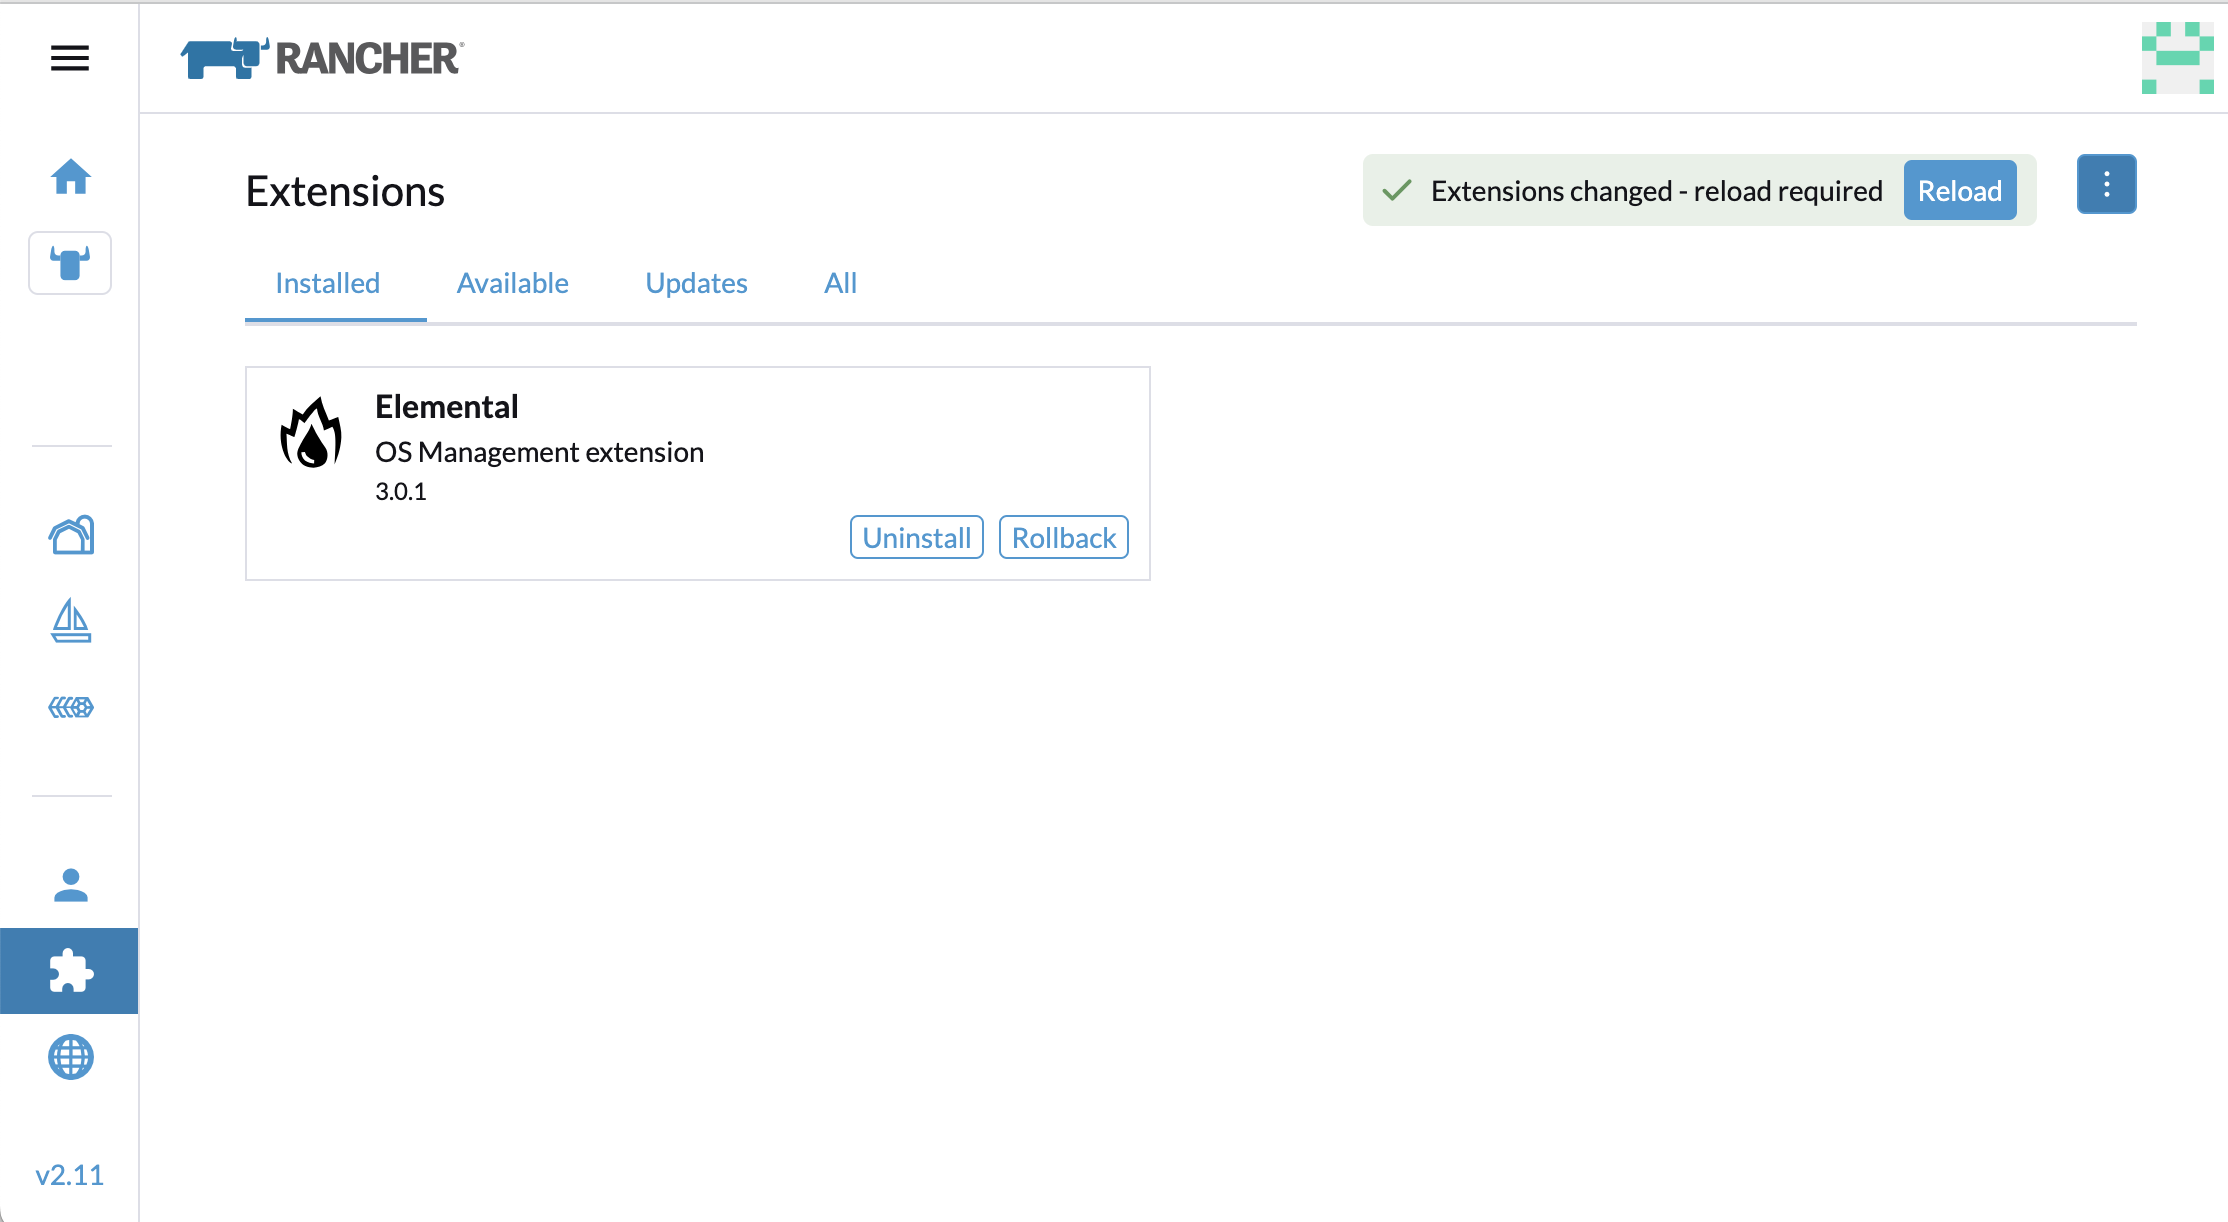Open Users & Authentication person icon
Screen dimensions: 2228x1222
71,885
